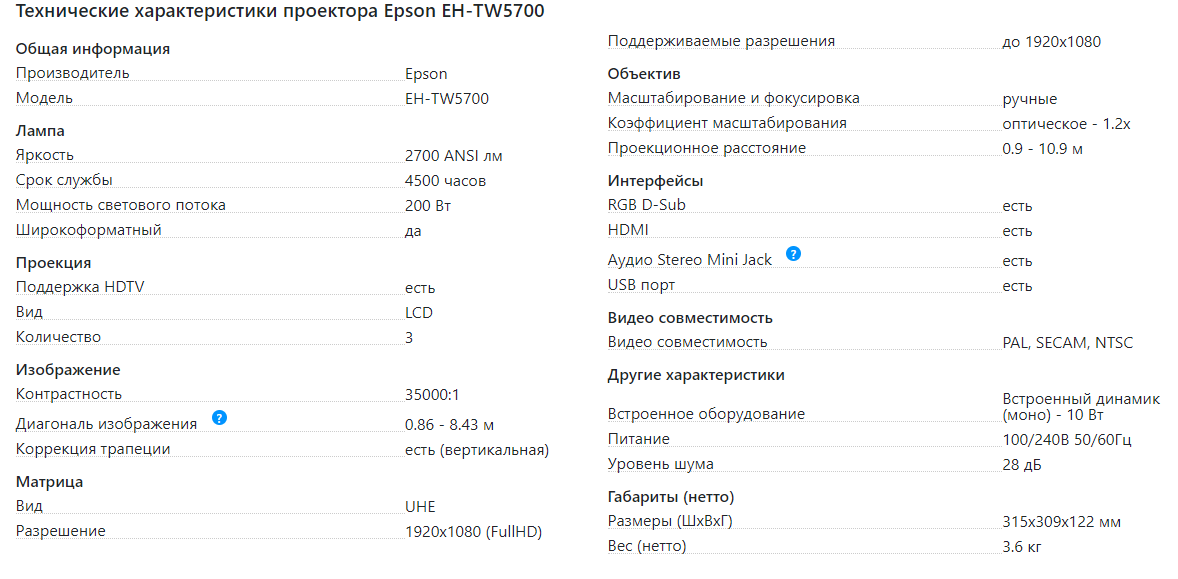Viewport: 1178px width, 579px height.
Task: Click the Поддерживаемые разрешения label
Action: tap(721, 42)
